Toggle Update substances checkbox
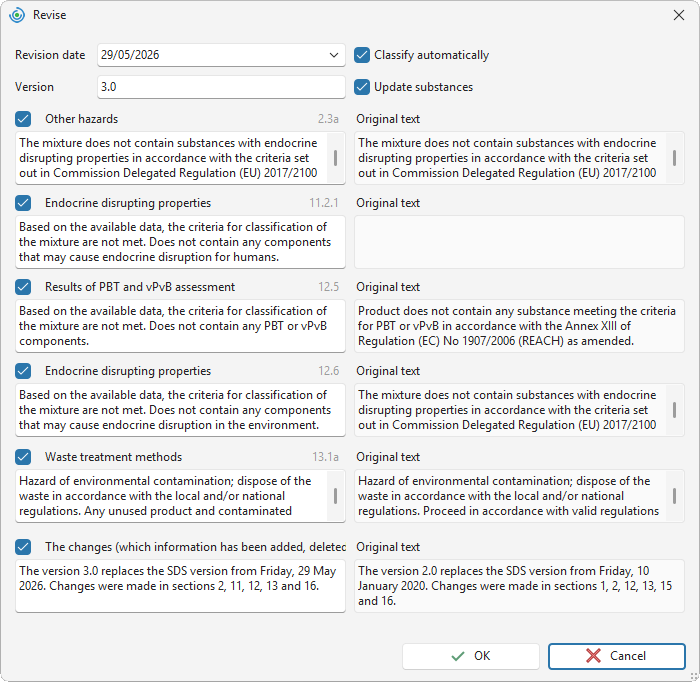The image size is (700, 682). point(362,87)
